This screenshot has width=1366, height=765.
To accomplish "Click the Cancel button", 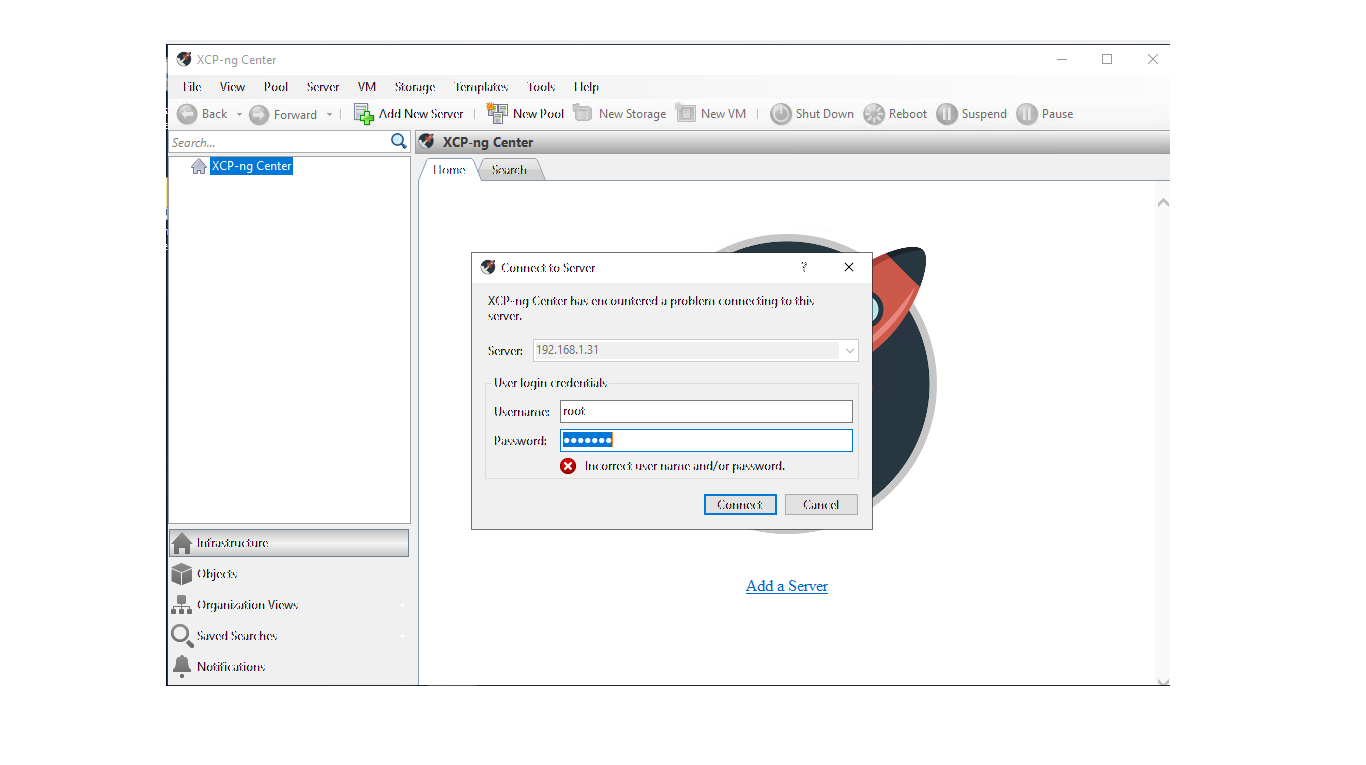I will click(821, 505).
